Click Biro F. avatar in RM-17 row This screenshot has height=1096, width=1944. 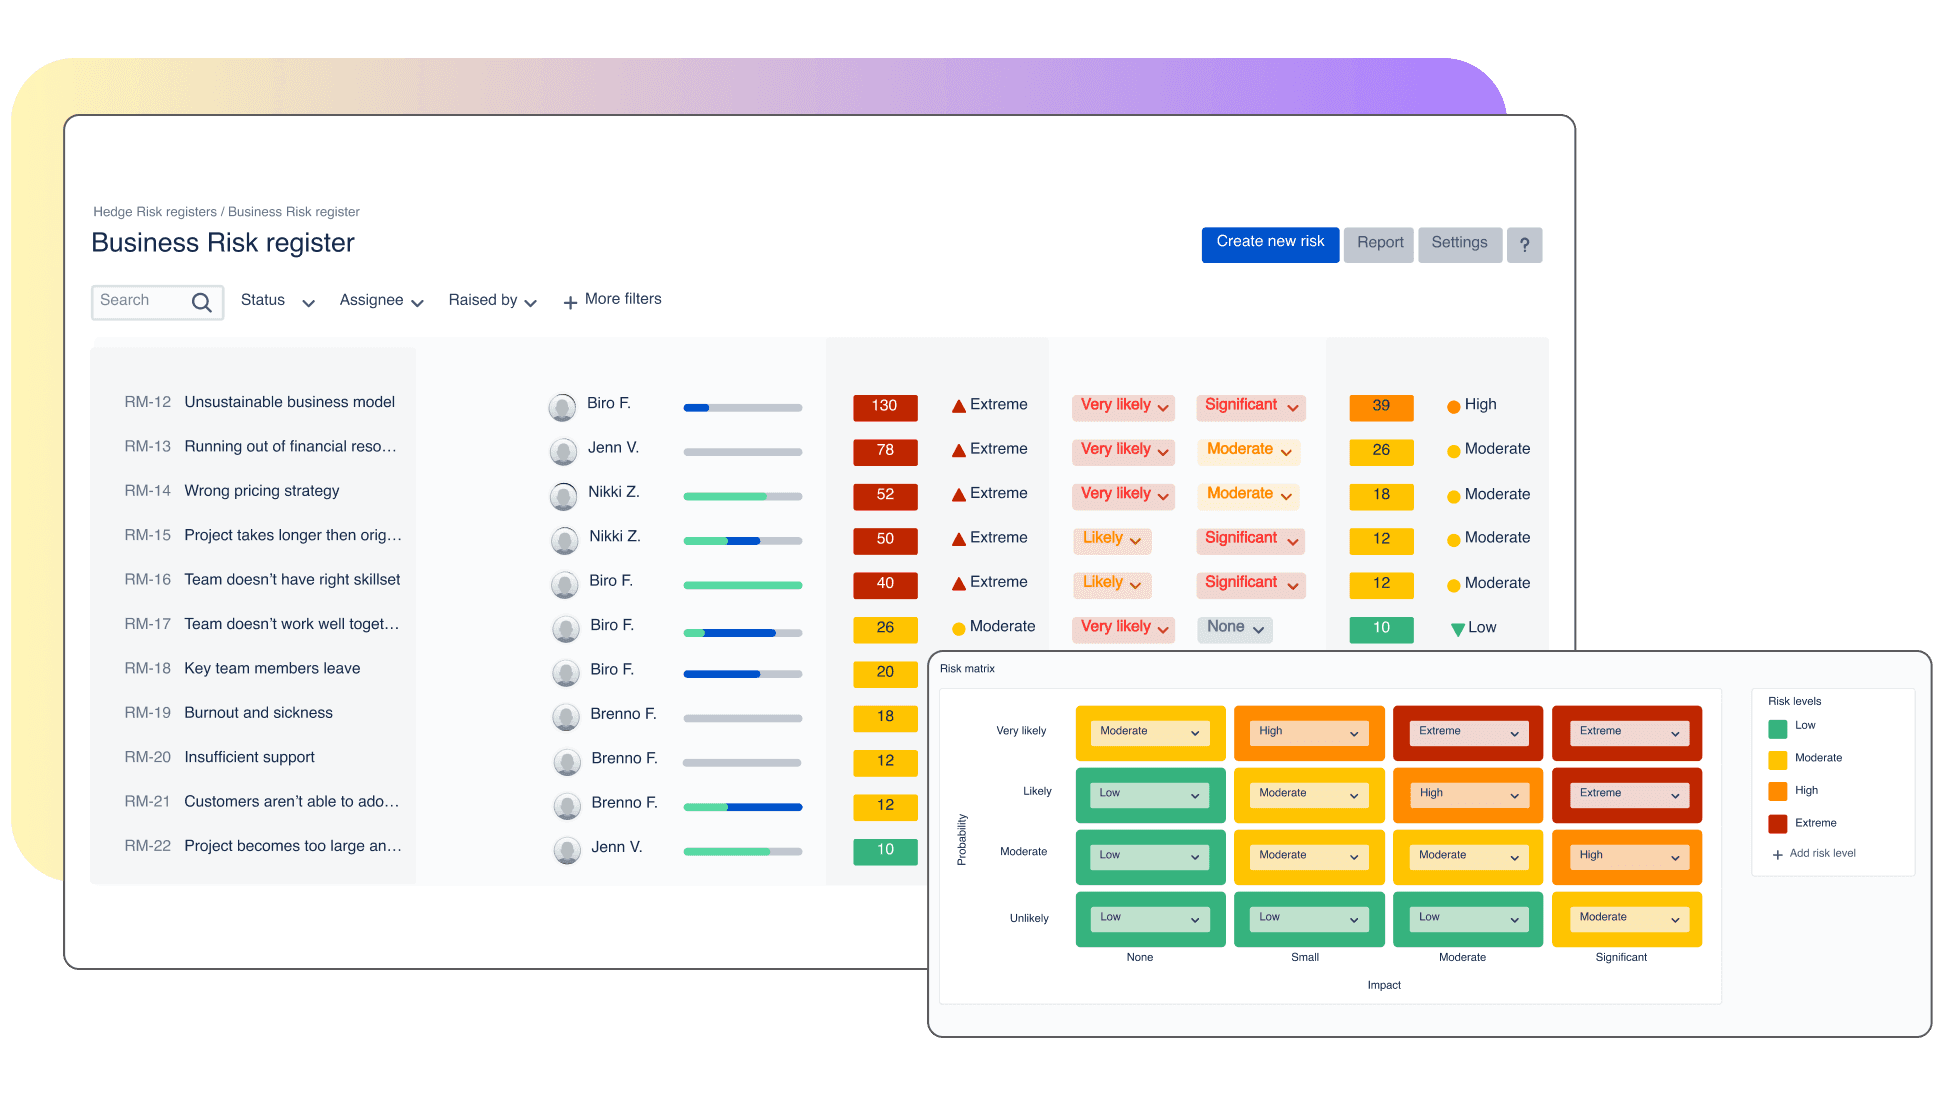tap(565, 629)
